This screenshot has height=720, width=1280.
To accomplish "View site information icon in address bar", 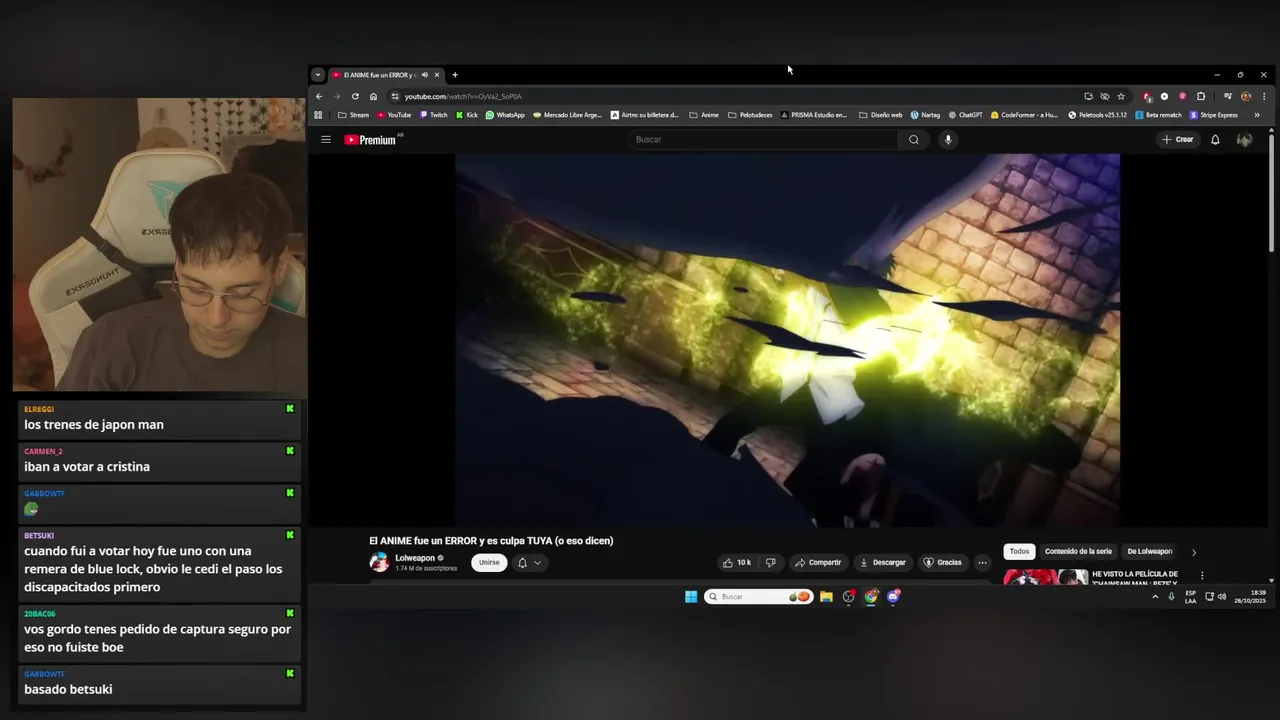I will point(395,97).
